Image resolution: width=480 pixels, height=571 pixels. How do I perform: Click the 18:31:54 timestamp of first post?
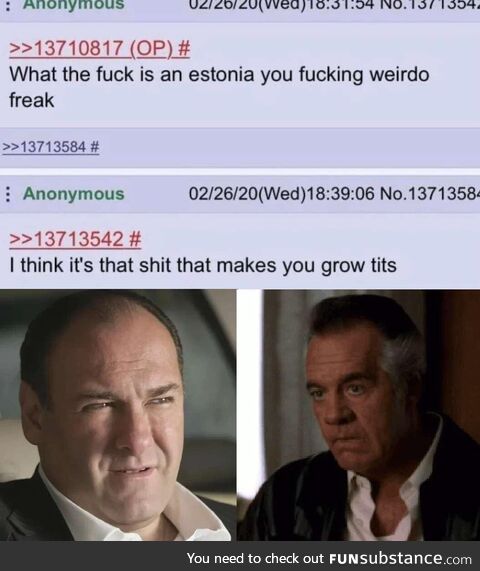(x=341, y=4)
